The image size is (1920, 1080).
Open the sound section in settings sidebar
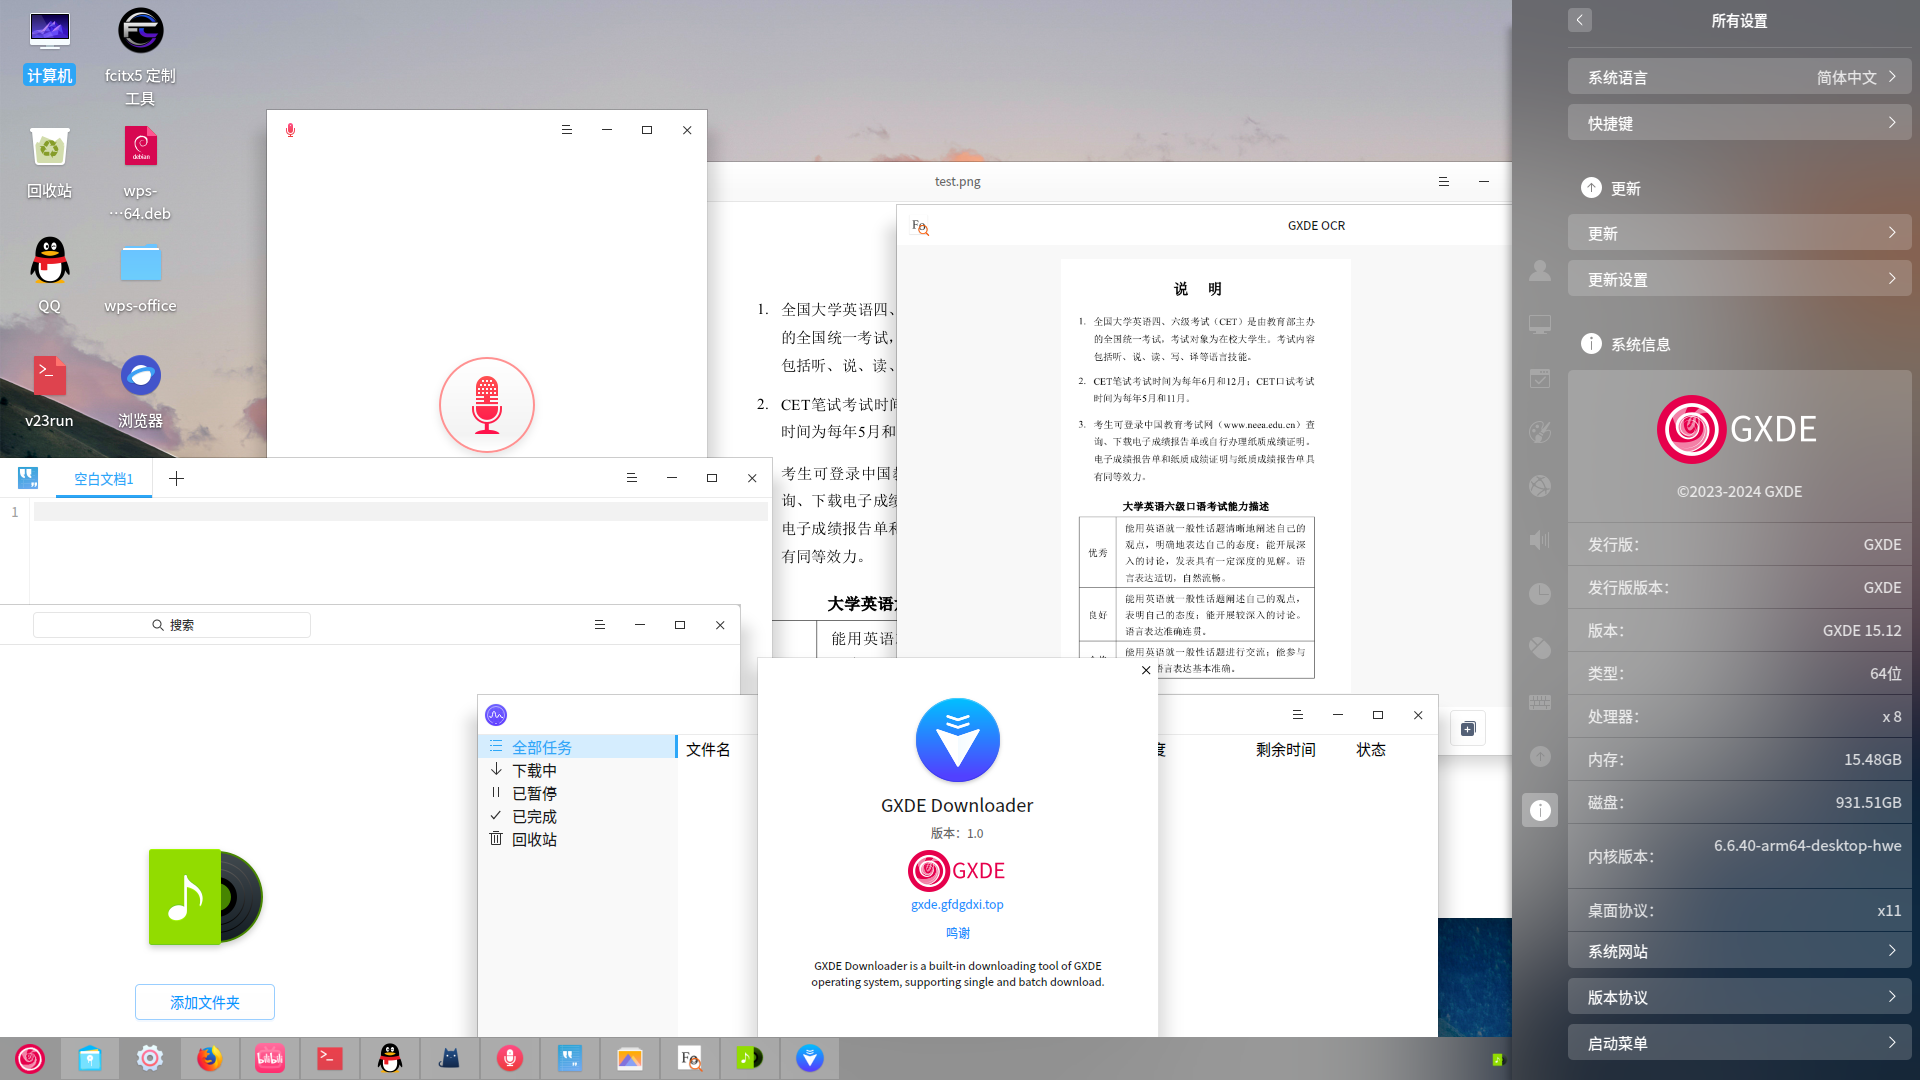point(1540,540)
